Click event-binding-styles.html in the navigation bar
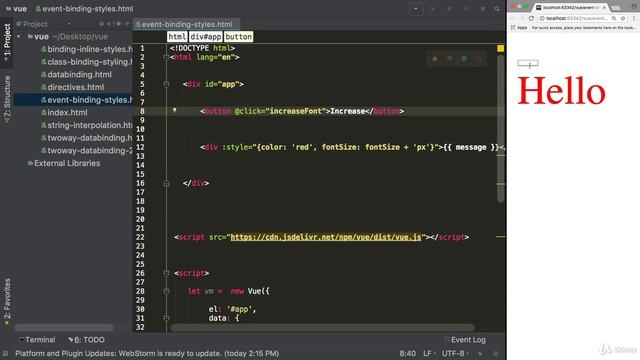 pyautogui.click(x=84, y=9)
